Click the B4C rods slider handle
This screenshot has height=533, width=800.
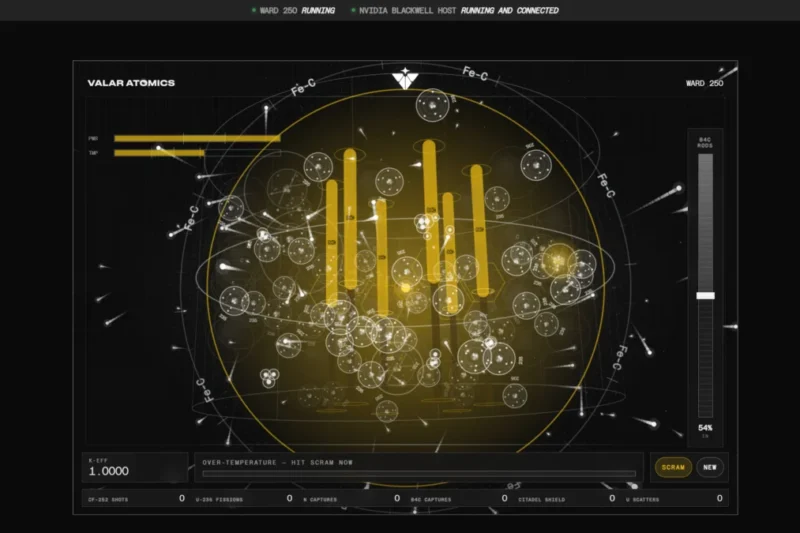click(706, 296)
